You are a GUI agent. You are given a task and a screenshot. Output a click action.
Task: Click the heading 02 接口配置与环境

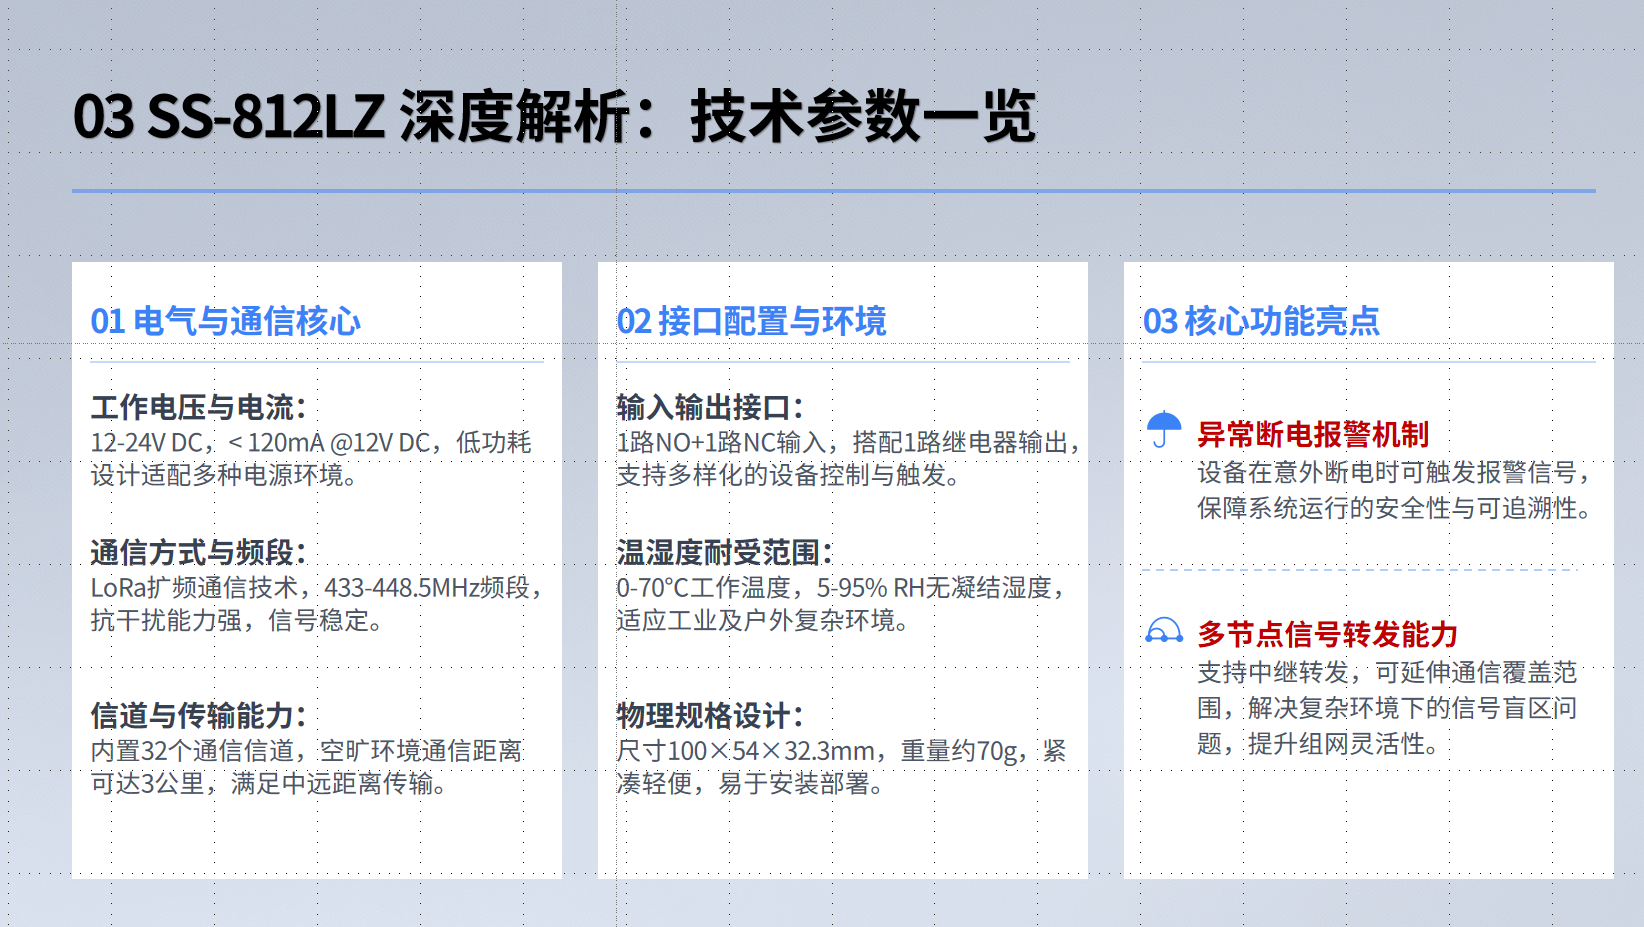click(751, 321)
